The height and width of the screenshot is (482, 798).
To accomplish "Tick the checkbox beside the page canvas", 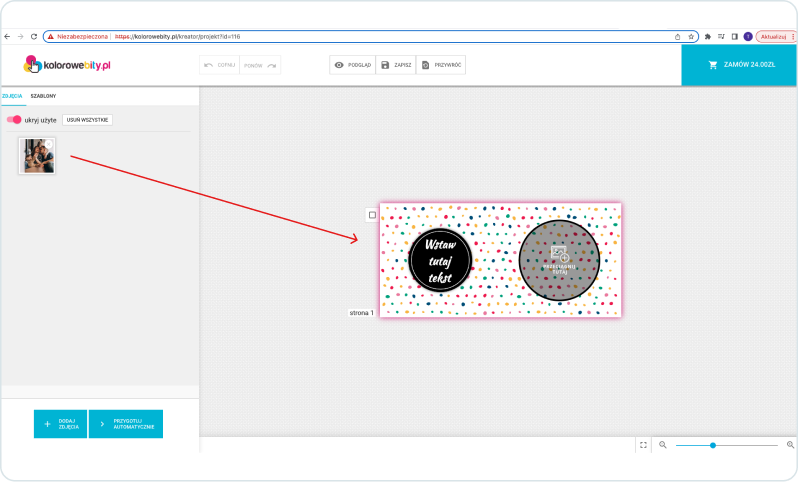I will pos(372,214).
